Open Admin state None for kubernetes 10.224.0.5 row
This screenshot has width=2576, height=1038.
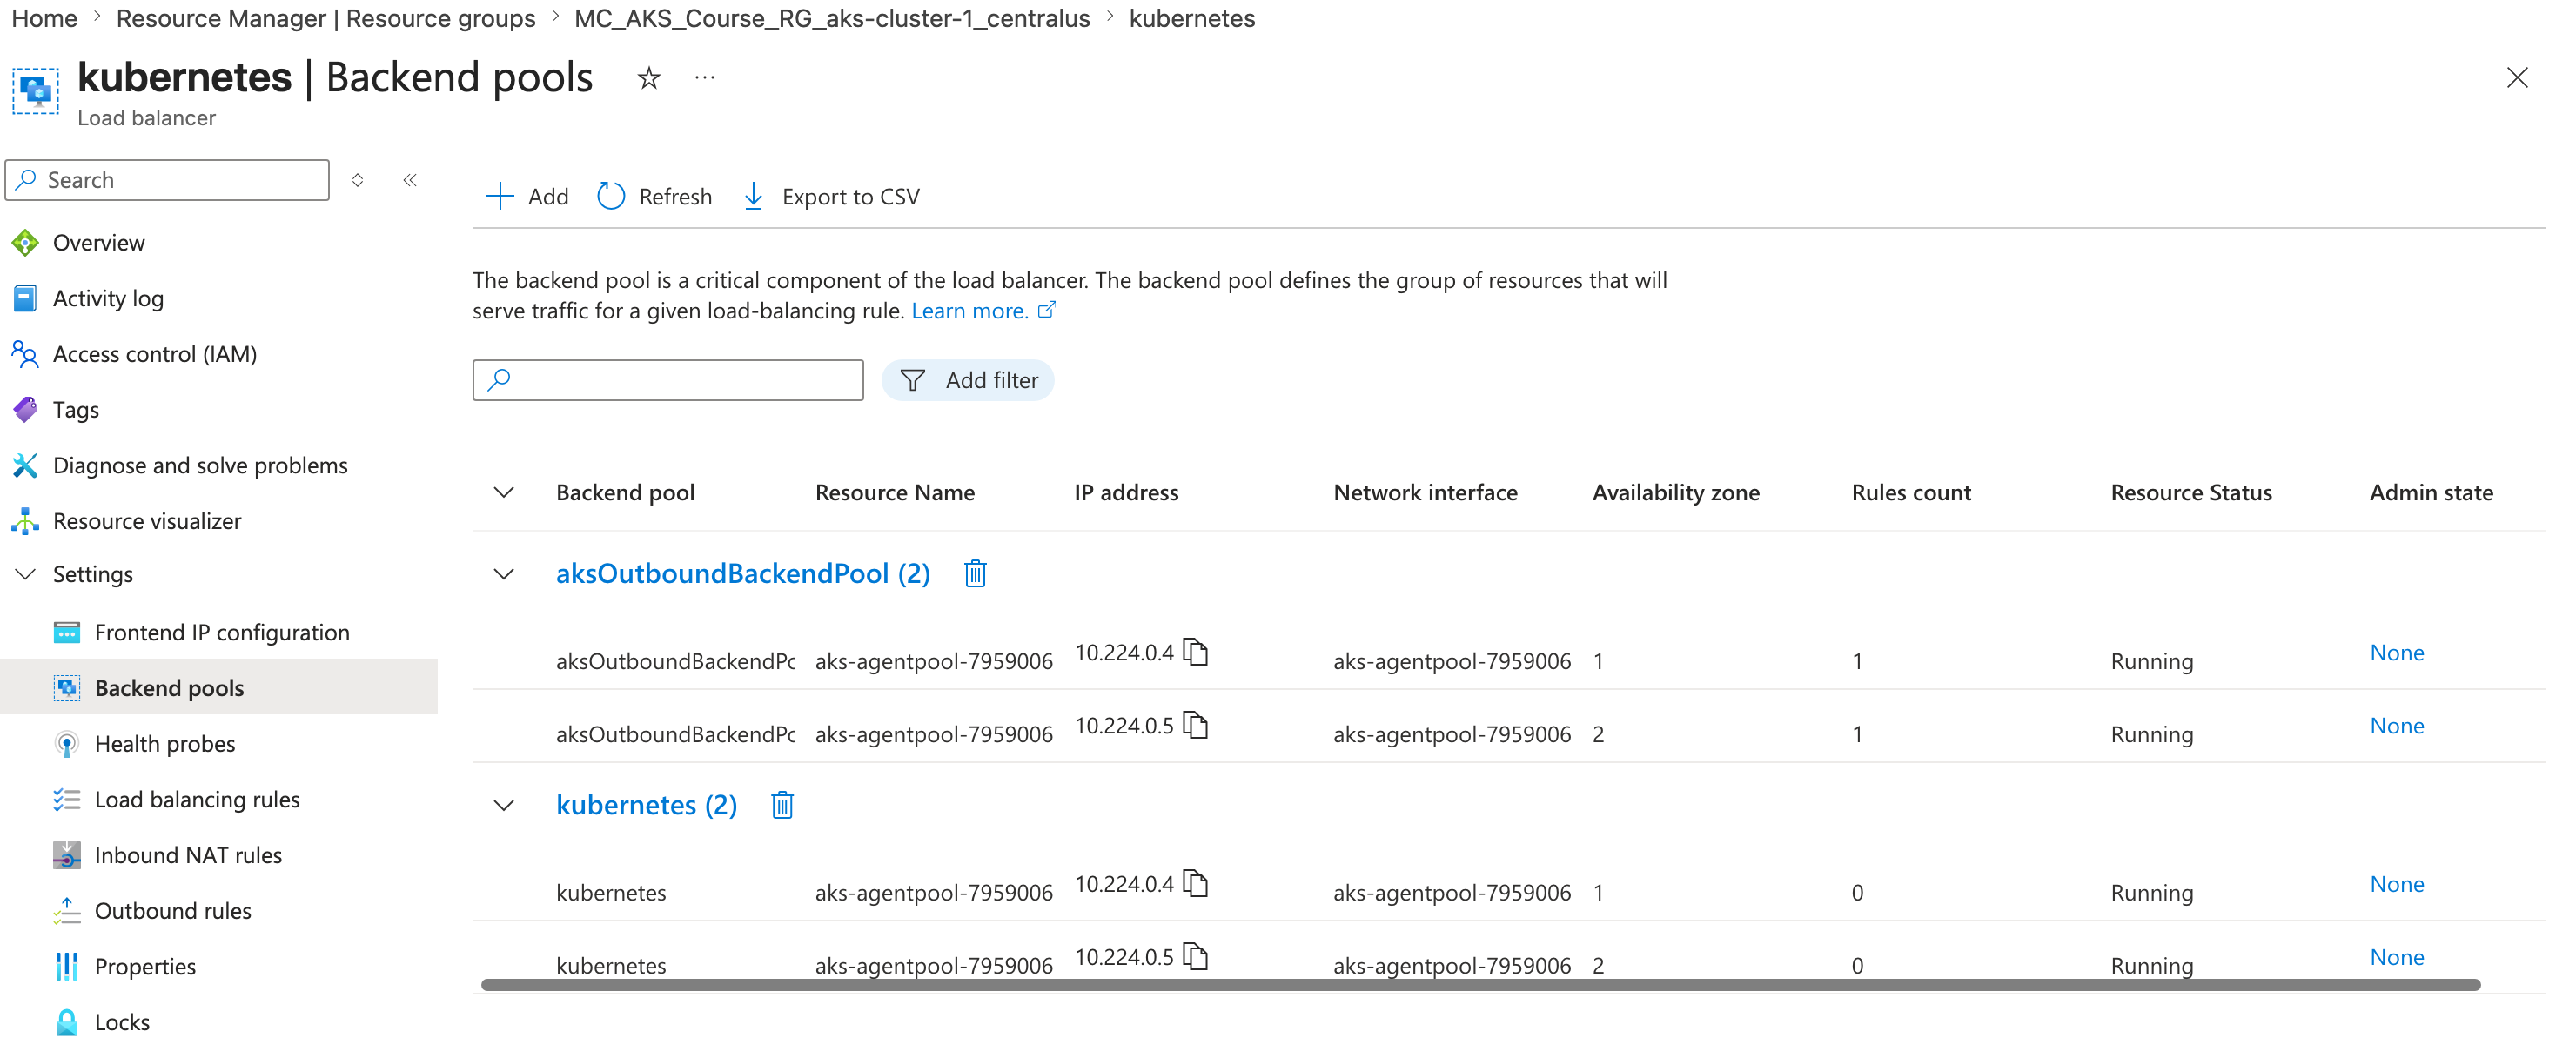pos(2397,956)
